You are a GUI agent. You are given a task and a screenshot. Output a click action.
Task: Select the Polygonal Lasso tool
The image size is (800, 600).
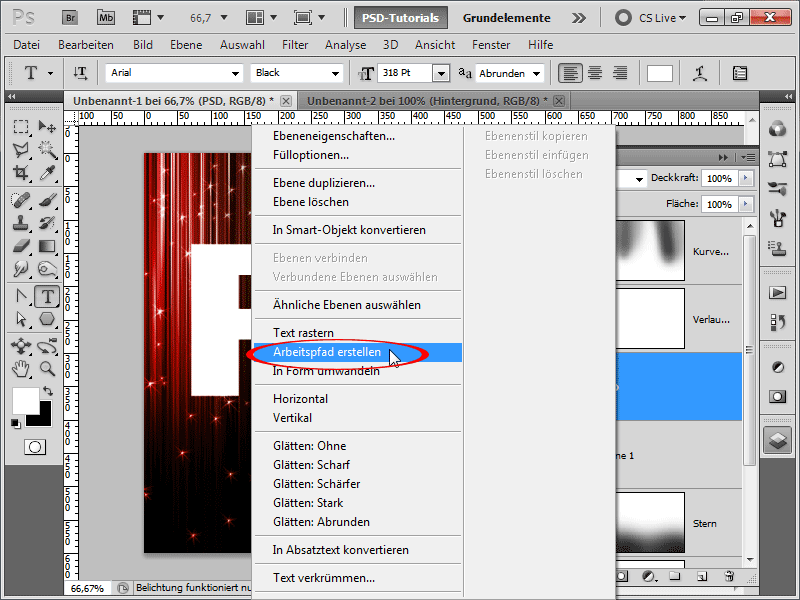[x=21, y=149]
